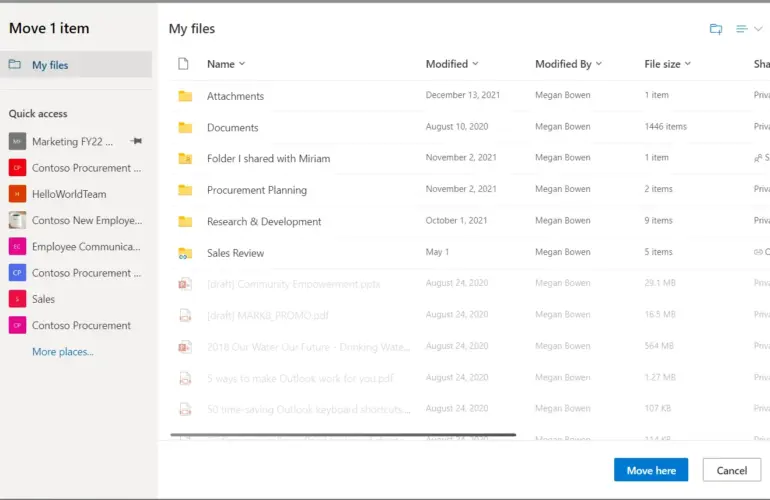The image size is (770, 500).
Task: Click the My files heading
Action: [x=192, y=28]
